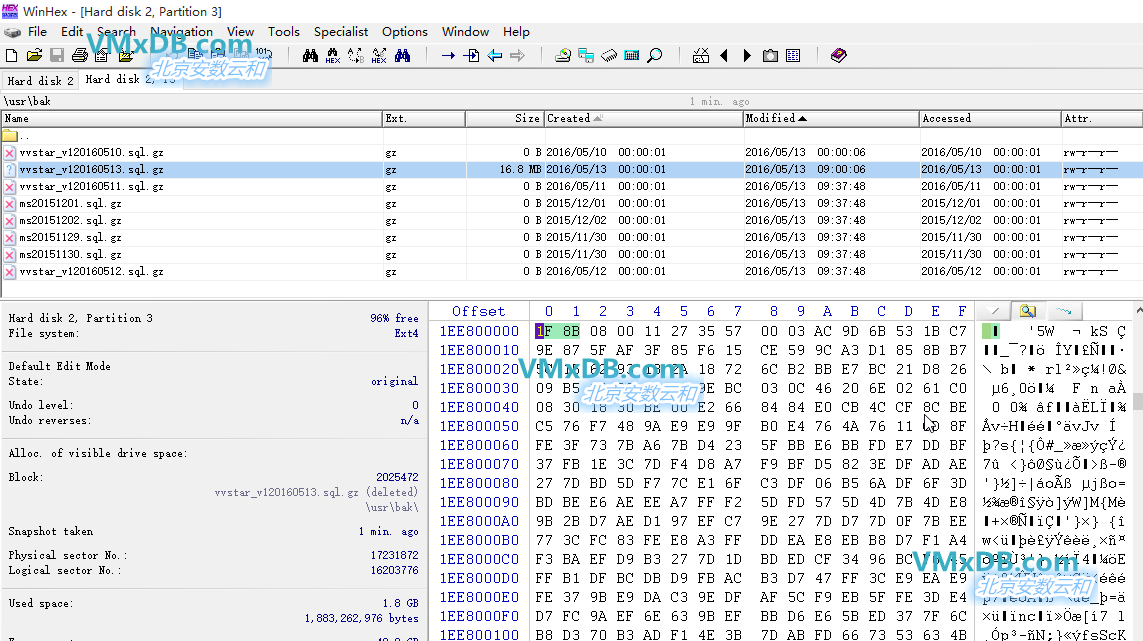
Task: Click the blue binoculars search icon
Action: [402, 55]
